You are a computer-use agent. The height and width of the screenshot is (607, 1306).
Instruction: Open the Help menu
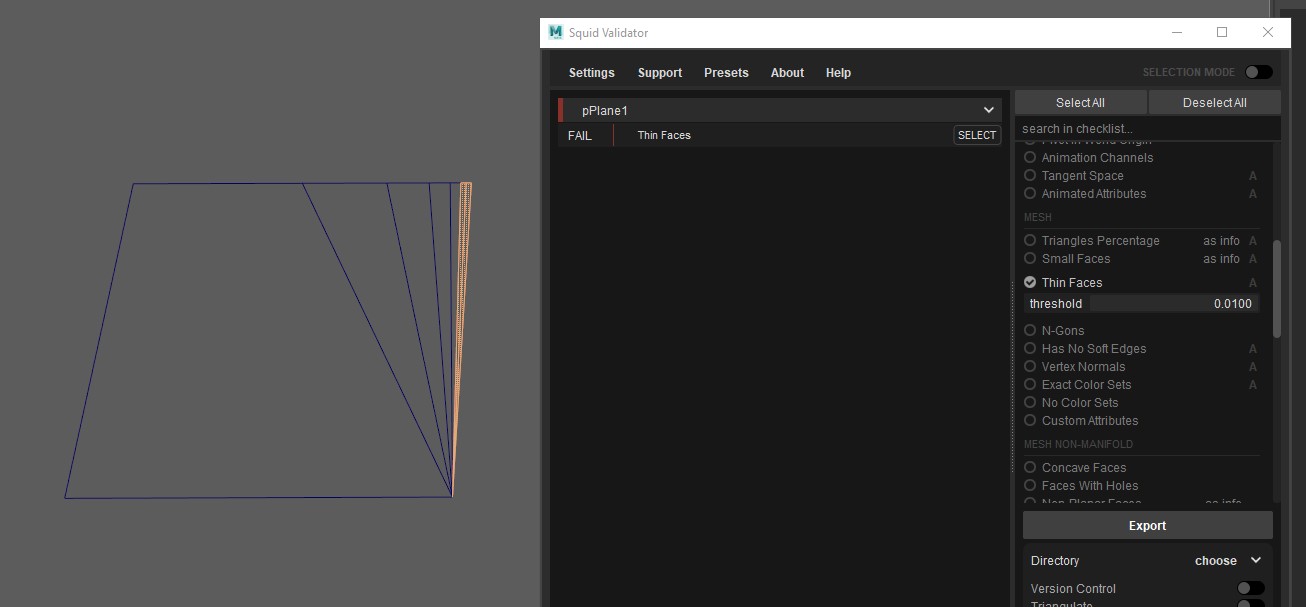click(x=838, y=73)
